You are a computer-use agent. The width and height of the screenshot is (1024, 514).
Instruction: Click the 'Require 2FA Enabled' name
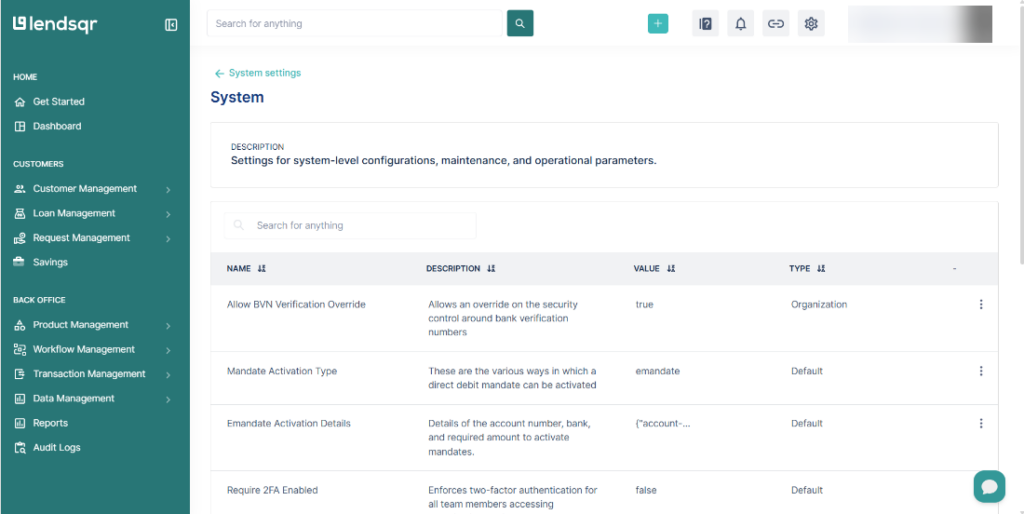(272, 490)
